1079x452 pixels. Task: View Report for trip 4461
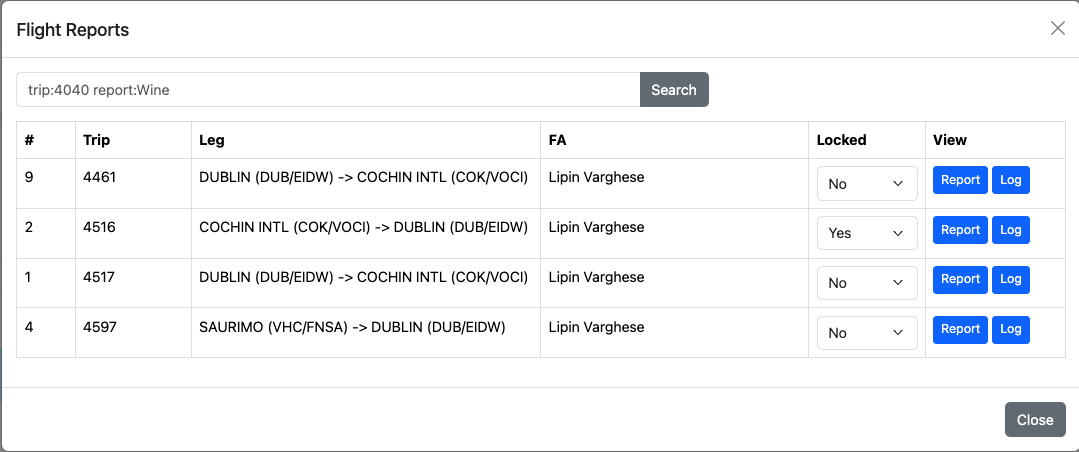coord(960,180)
